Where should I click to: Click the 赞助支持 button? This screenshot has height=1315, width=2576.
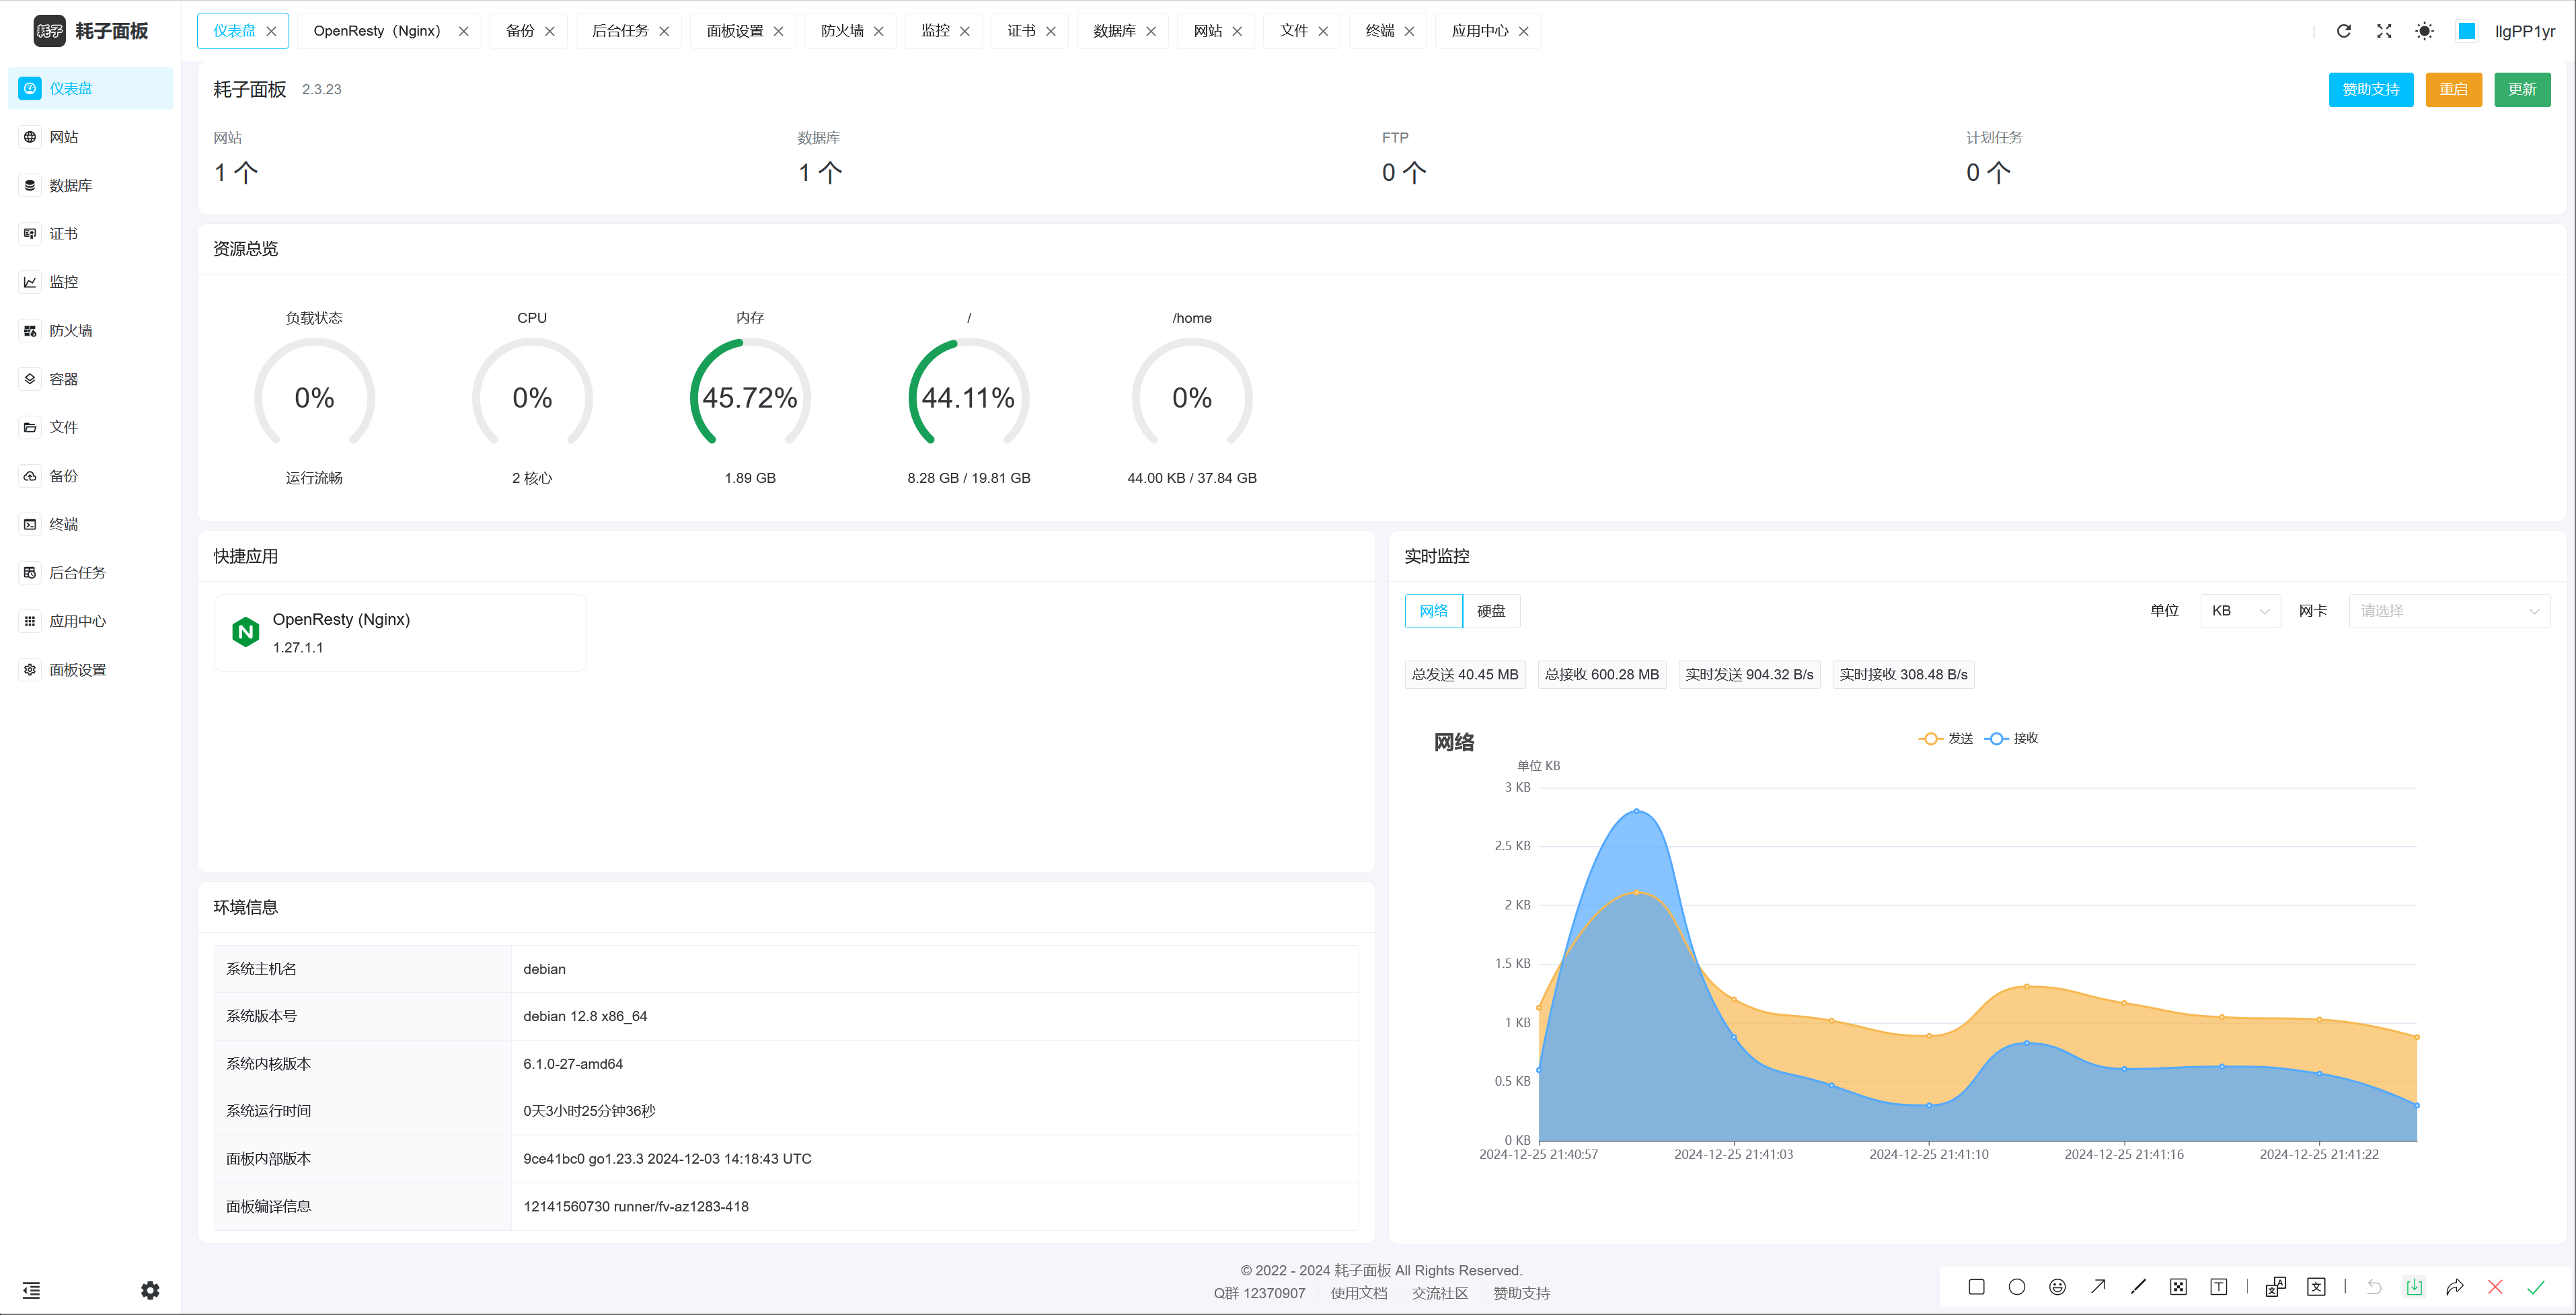(x=2370, y=89)
